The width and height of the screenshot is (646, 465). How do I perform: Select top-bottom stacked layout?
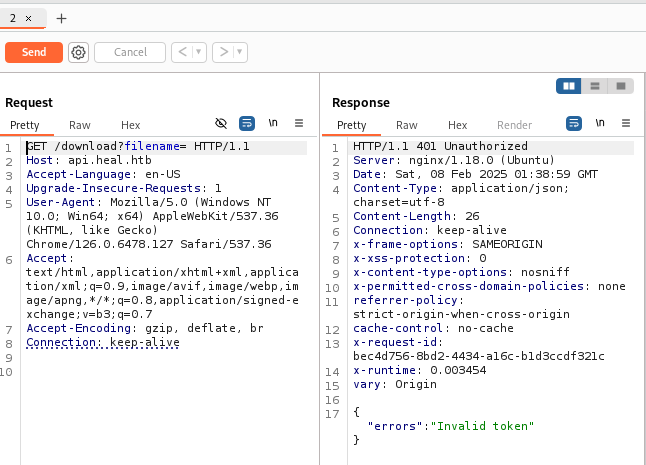coord(595,86)
